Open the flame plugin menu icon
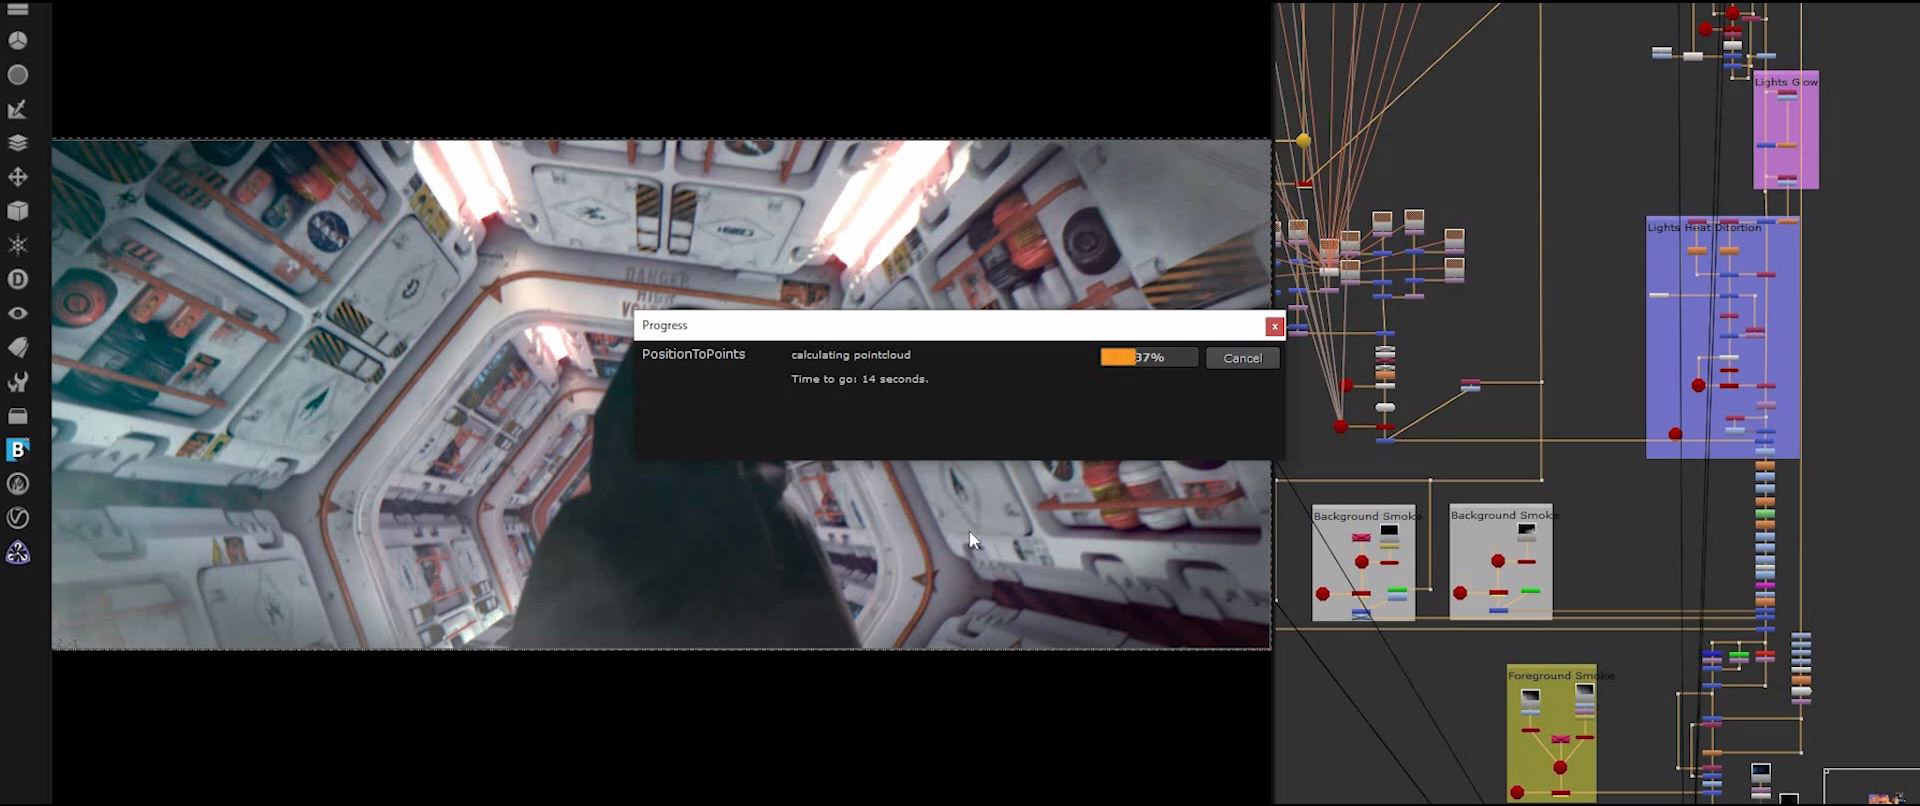The height and width of the screenshot is (806, 1920). (x=18, y=484)
